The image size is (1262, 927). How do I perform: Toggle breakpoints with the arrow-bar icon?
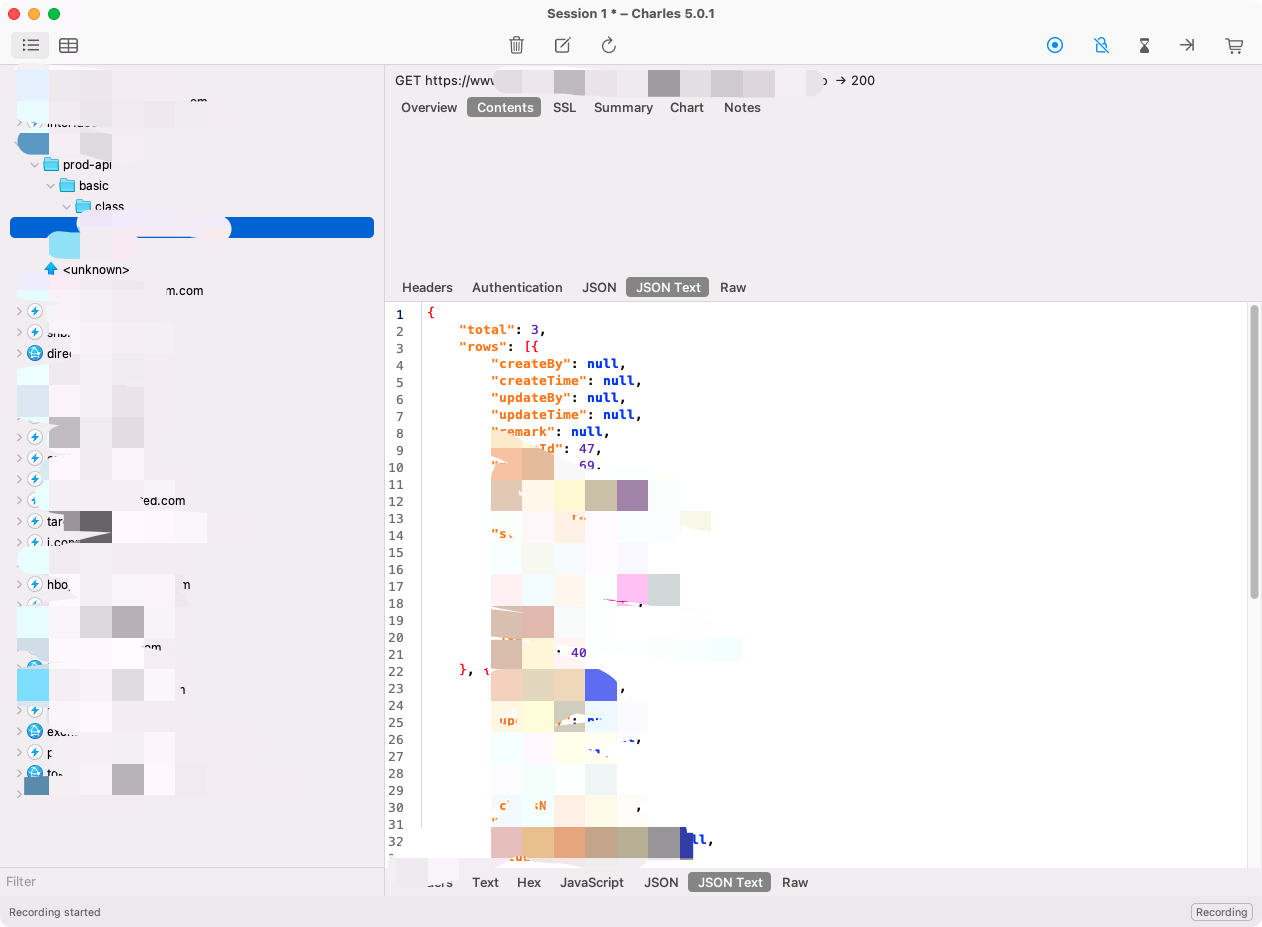1187,45
